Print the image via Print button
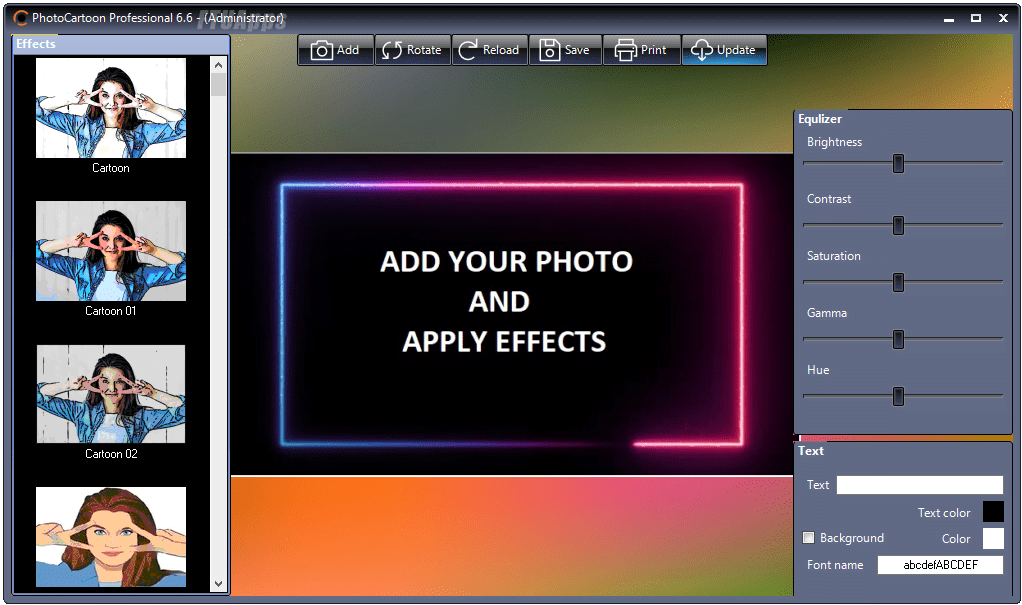This screenshot has width=1022, height=605. (641, 50)
